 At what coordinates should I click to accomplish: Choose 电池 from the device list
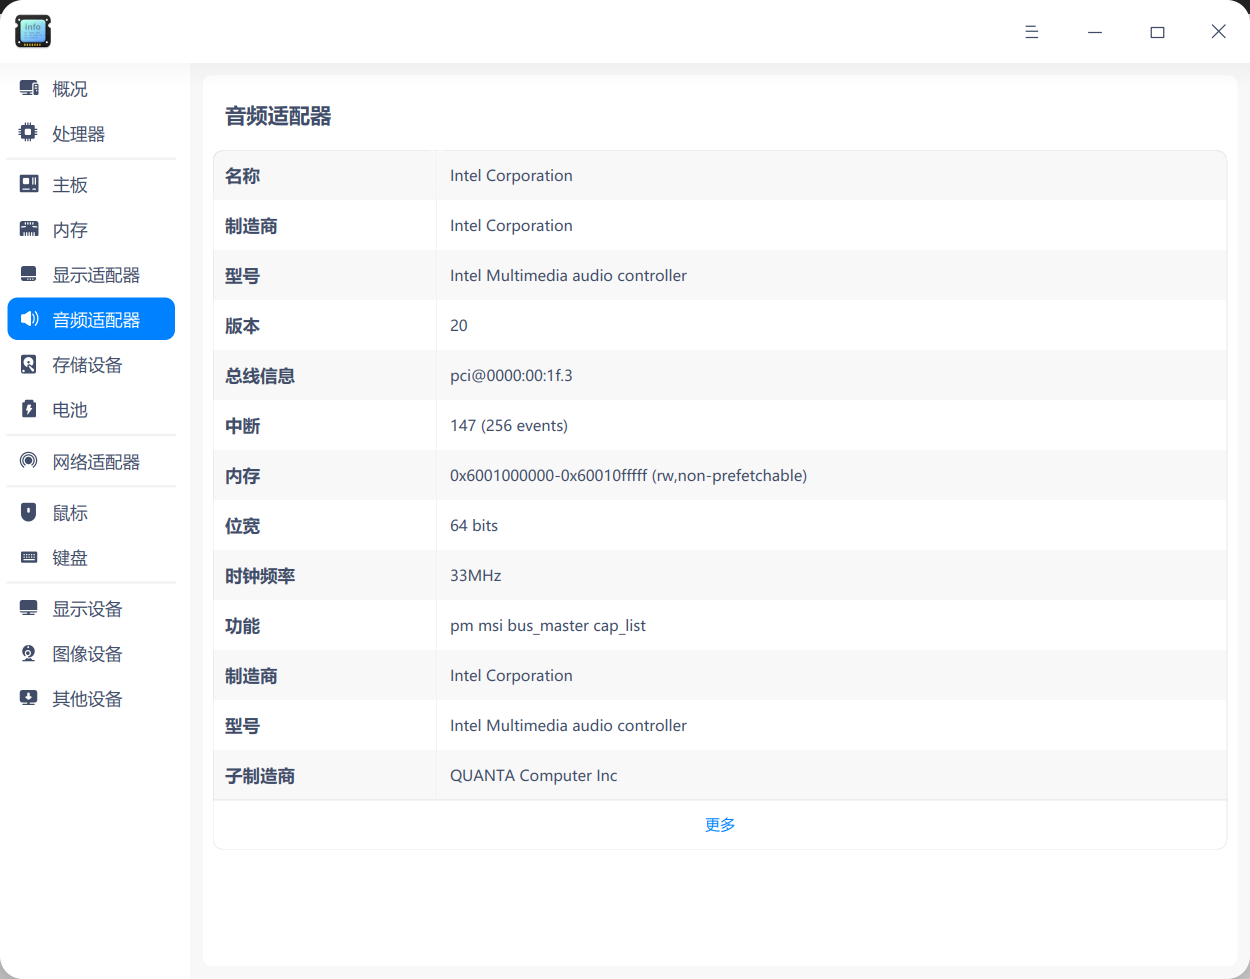91,410
